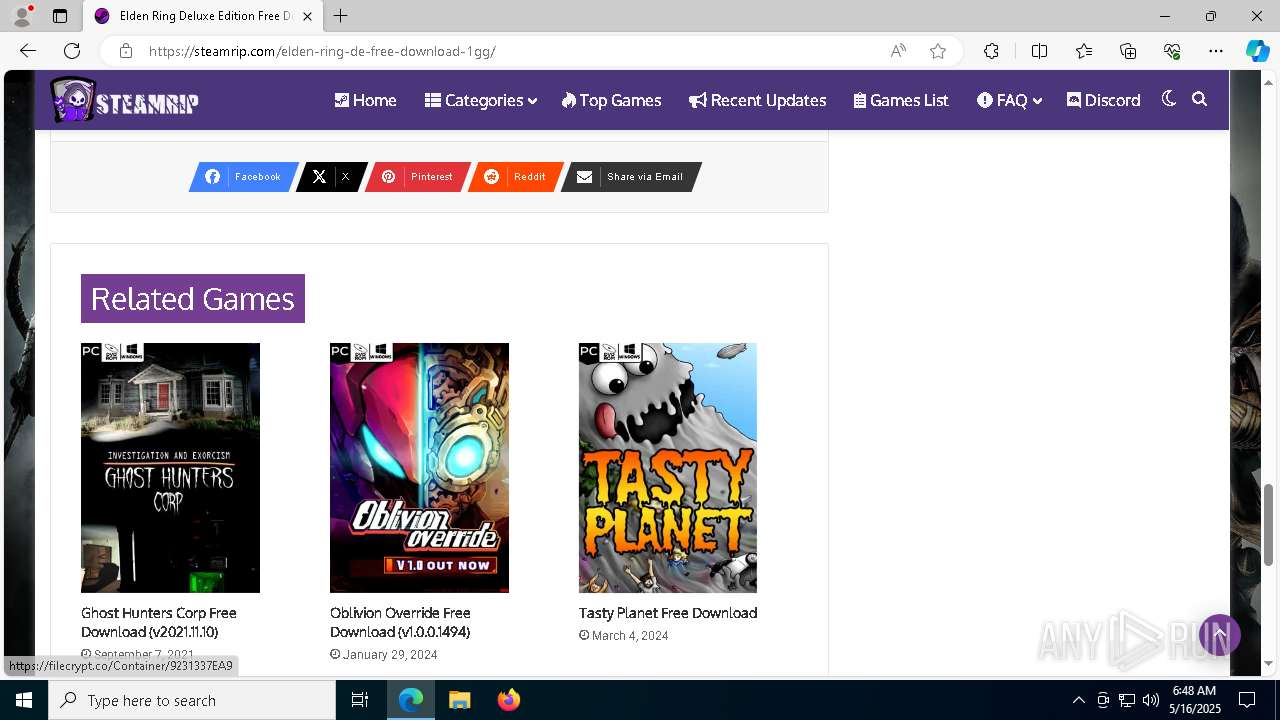Open Copilot sidebar icon
Screen dimensions: 1280x720
click(x=1257, y=51)
